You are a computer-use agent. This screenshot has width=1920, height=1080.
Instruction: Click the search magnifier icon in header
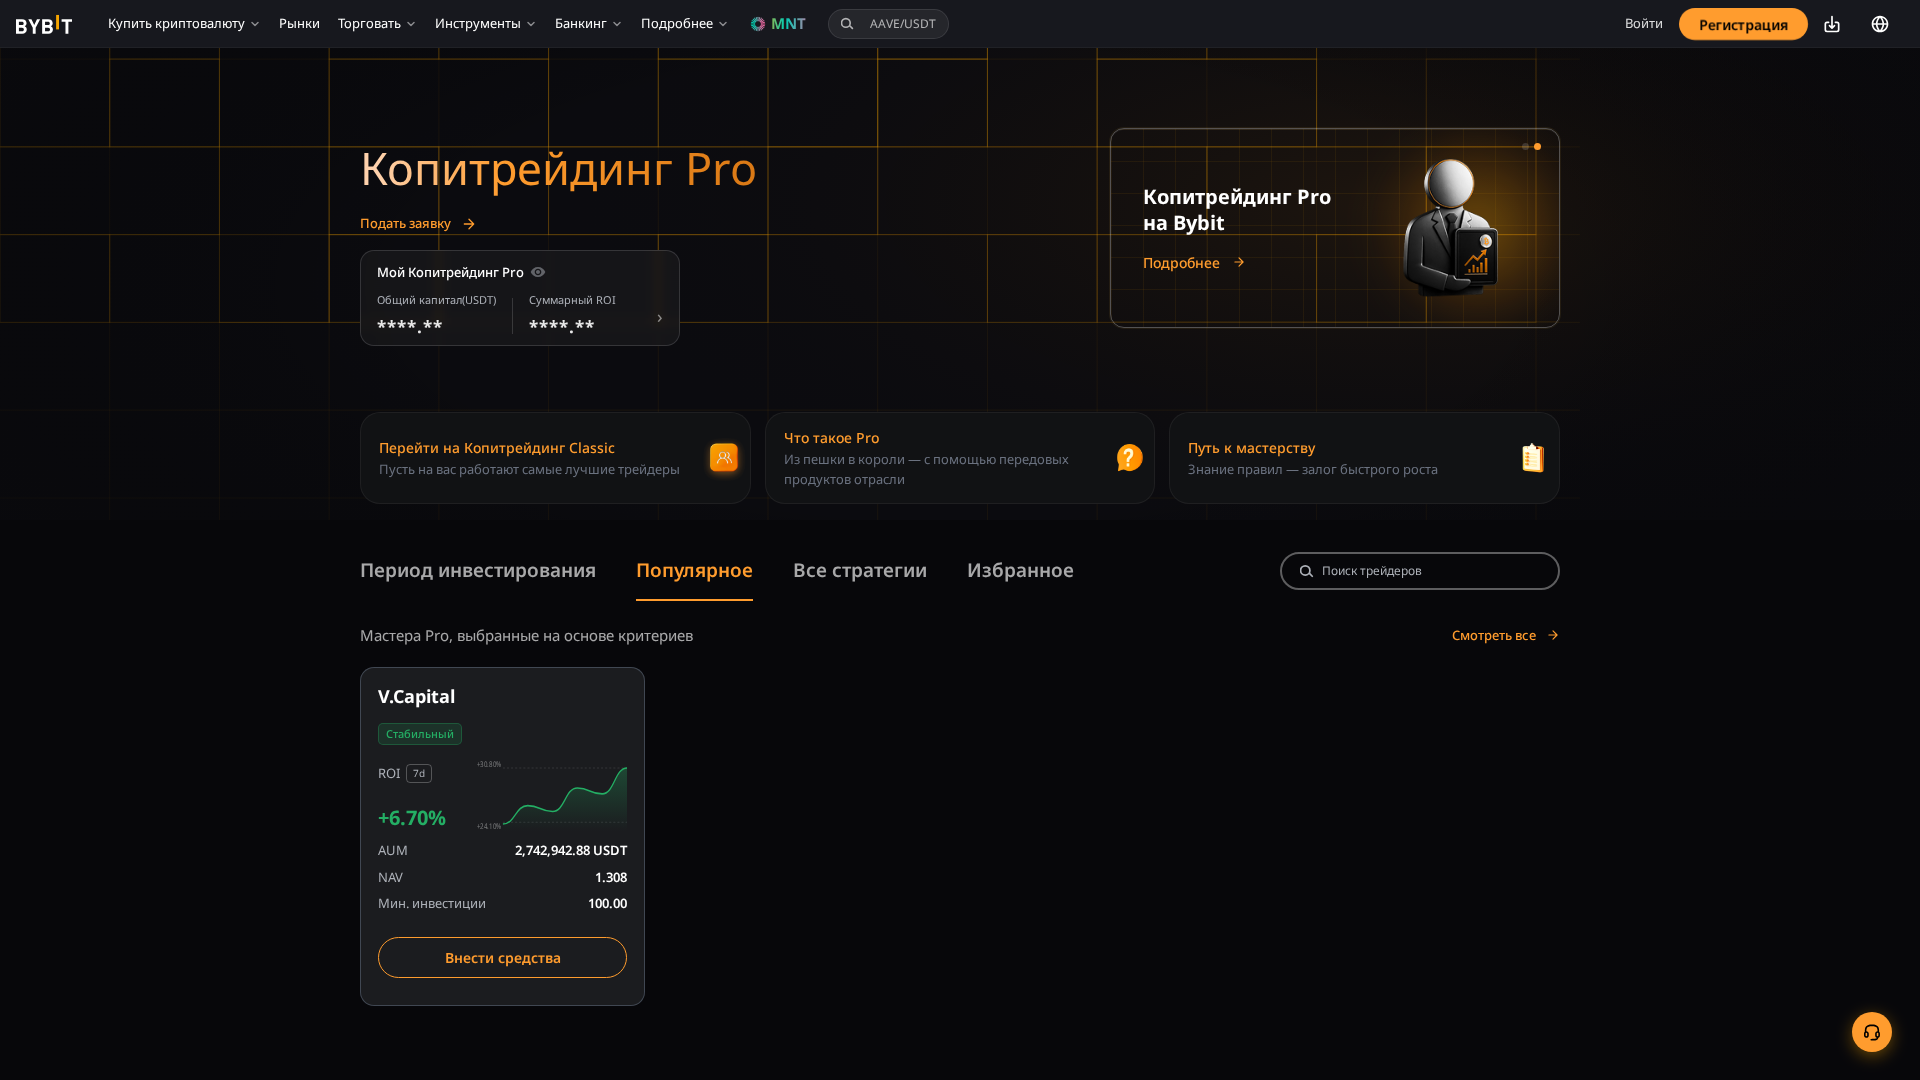click(x=847, y=24)
